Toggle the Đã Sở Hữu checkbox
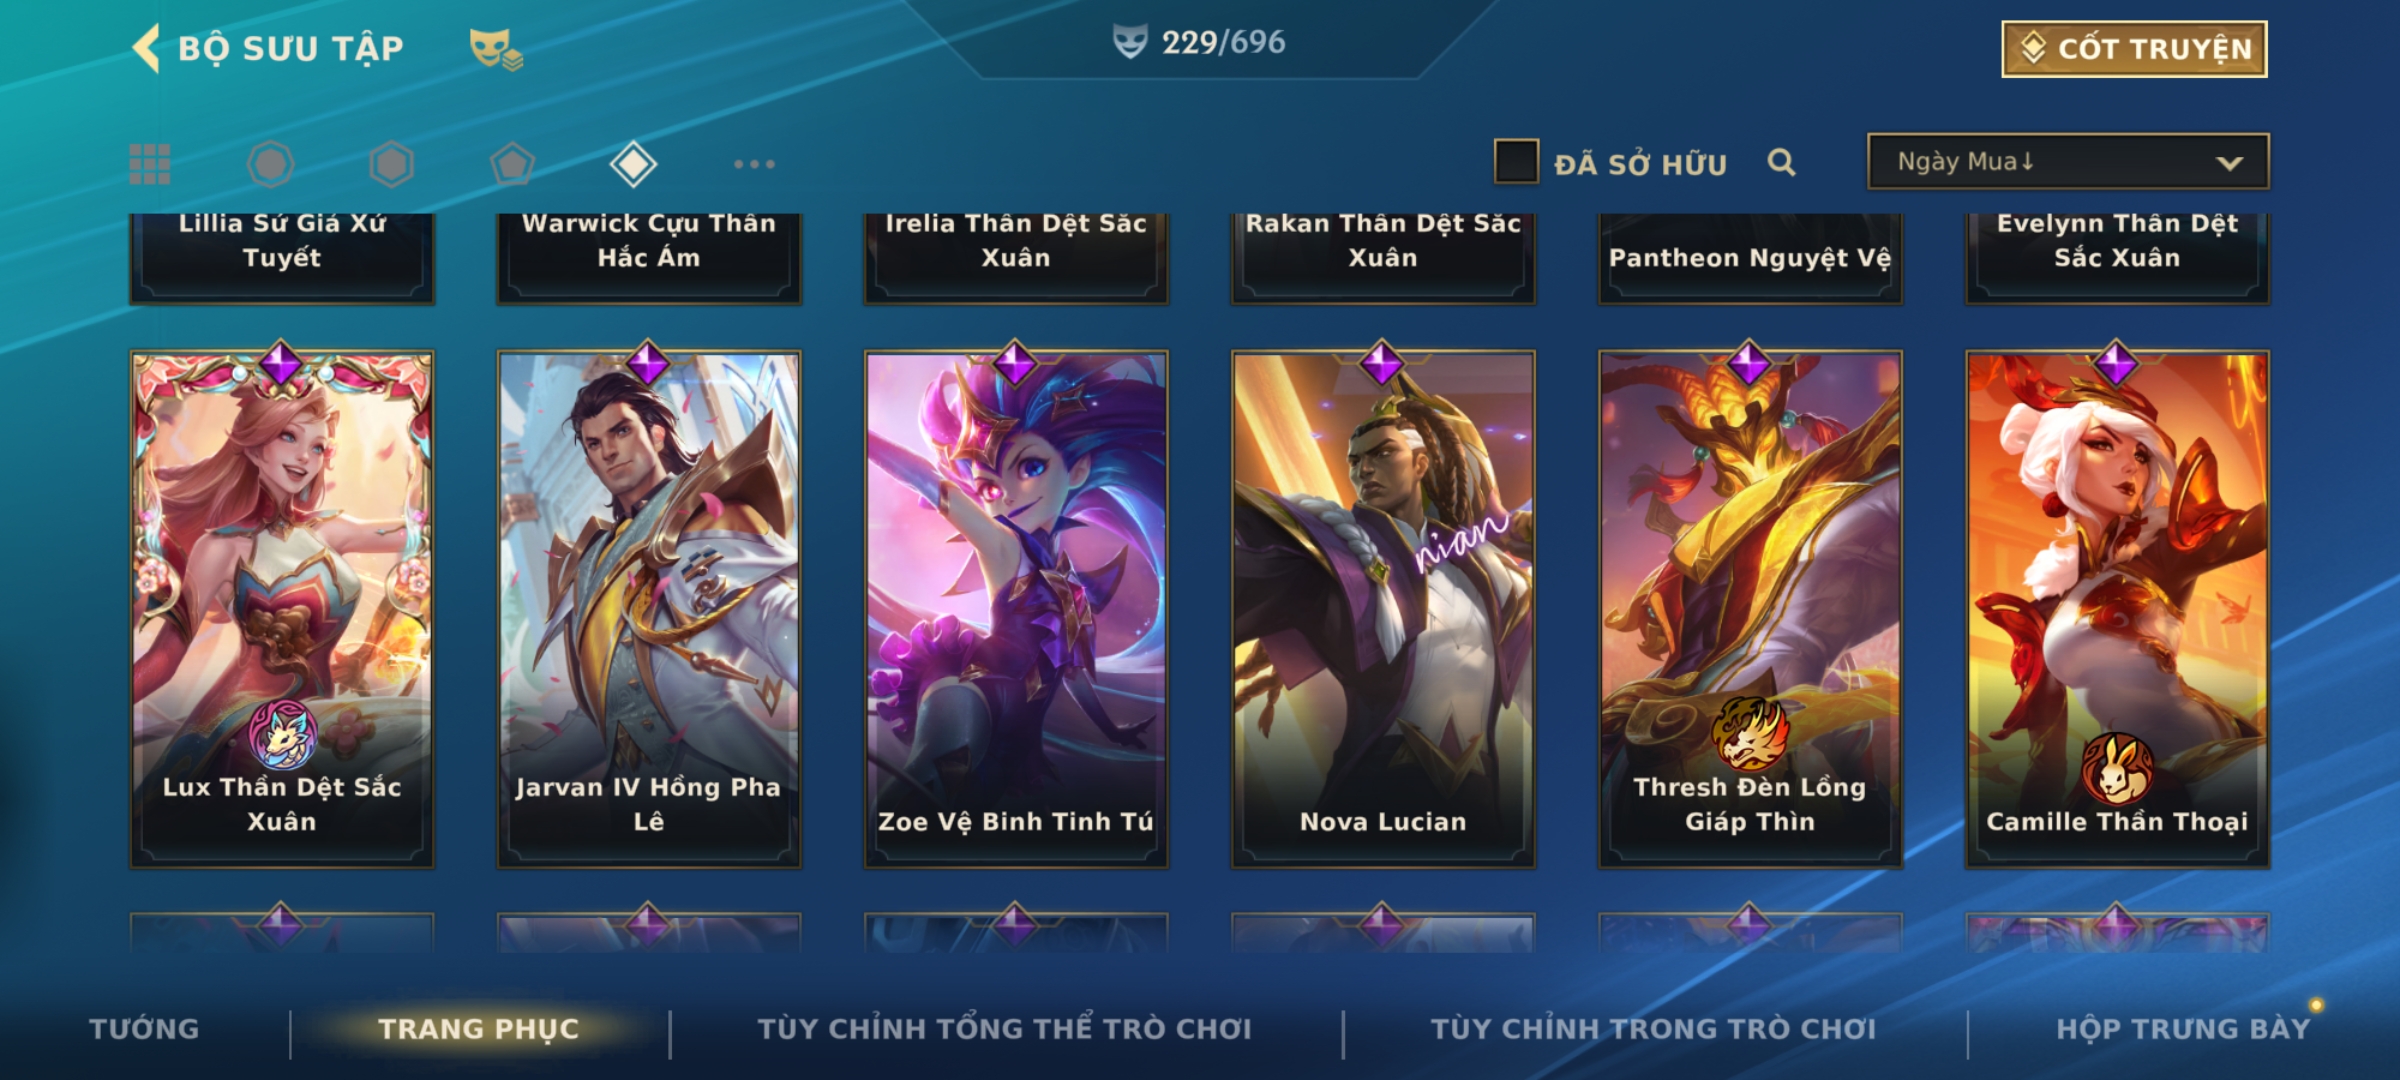The width and height of the screenshot is (2400, 1080). tap(1516, 162)
